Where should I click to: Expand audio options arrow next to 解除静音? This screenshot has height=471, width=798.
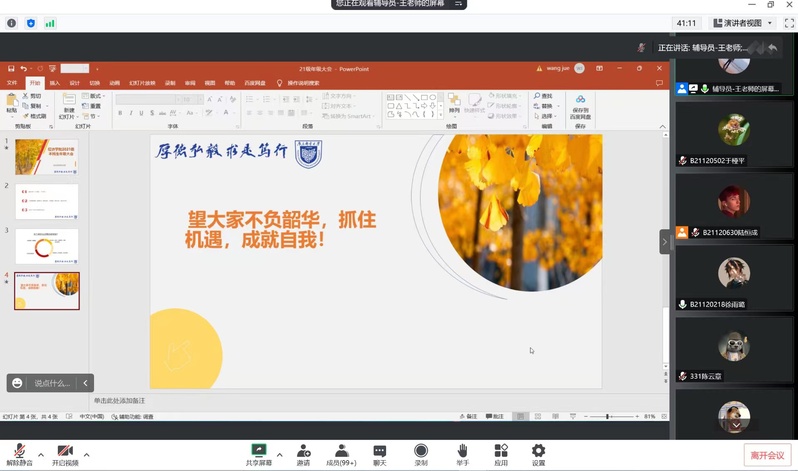pyautogui.click(x=40, y=455)
